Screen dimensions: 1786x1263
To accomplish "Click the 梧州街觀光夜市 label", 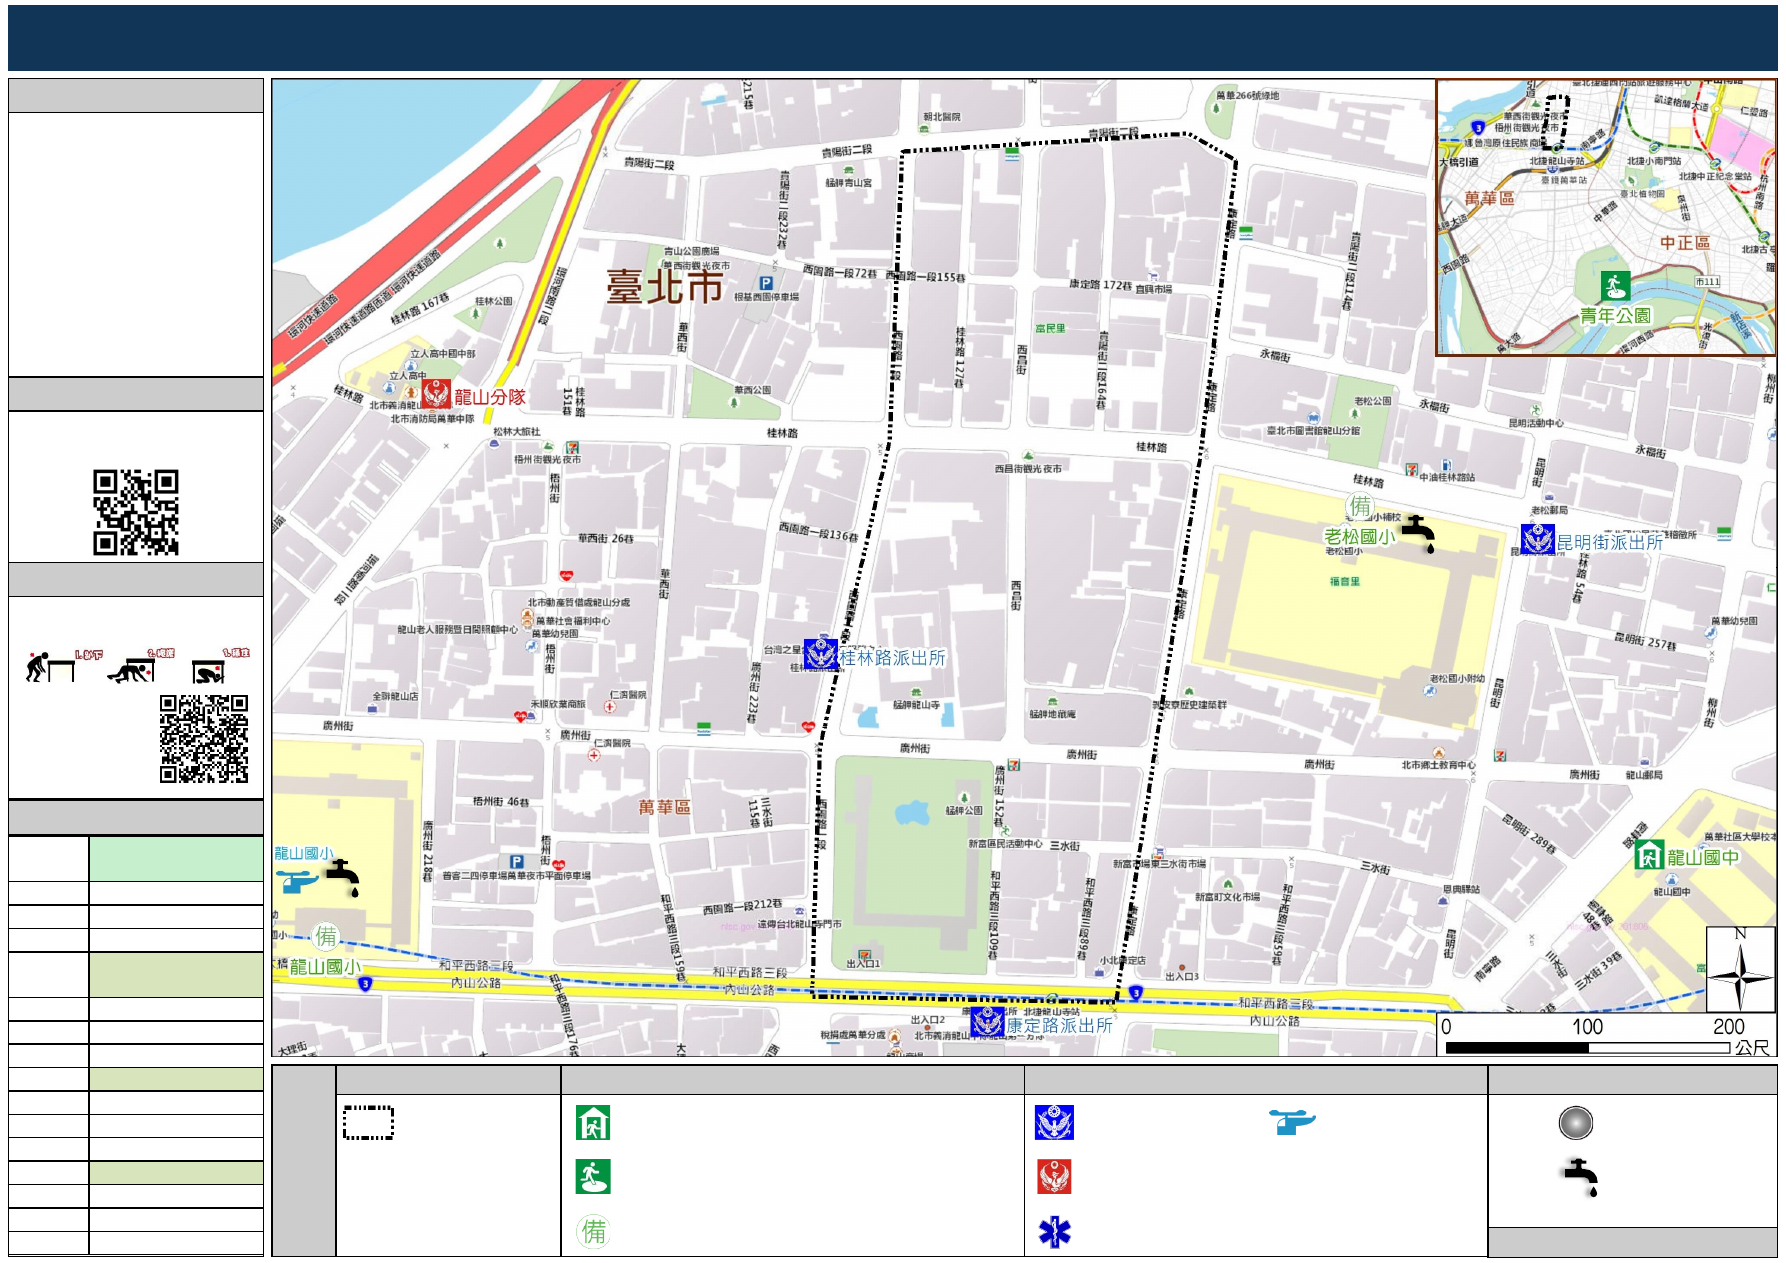I will (x=547, y=459).
